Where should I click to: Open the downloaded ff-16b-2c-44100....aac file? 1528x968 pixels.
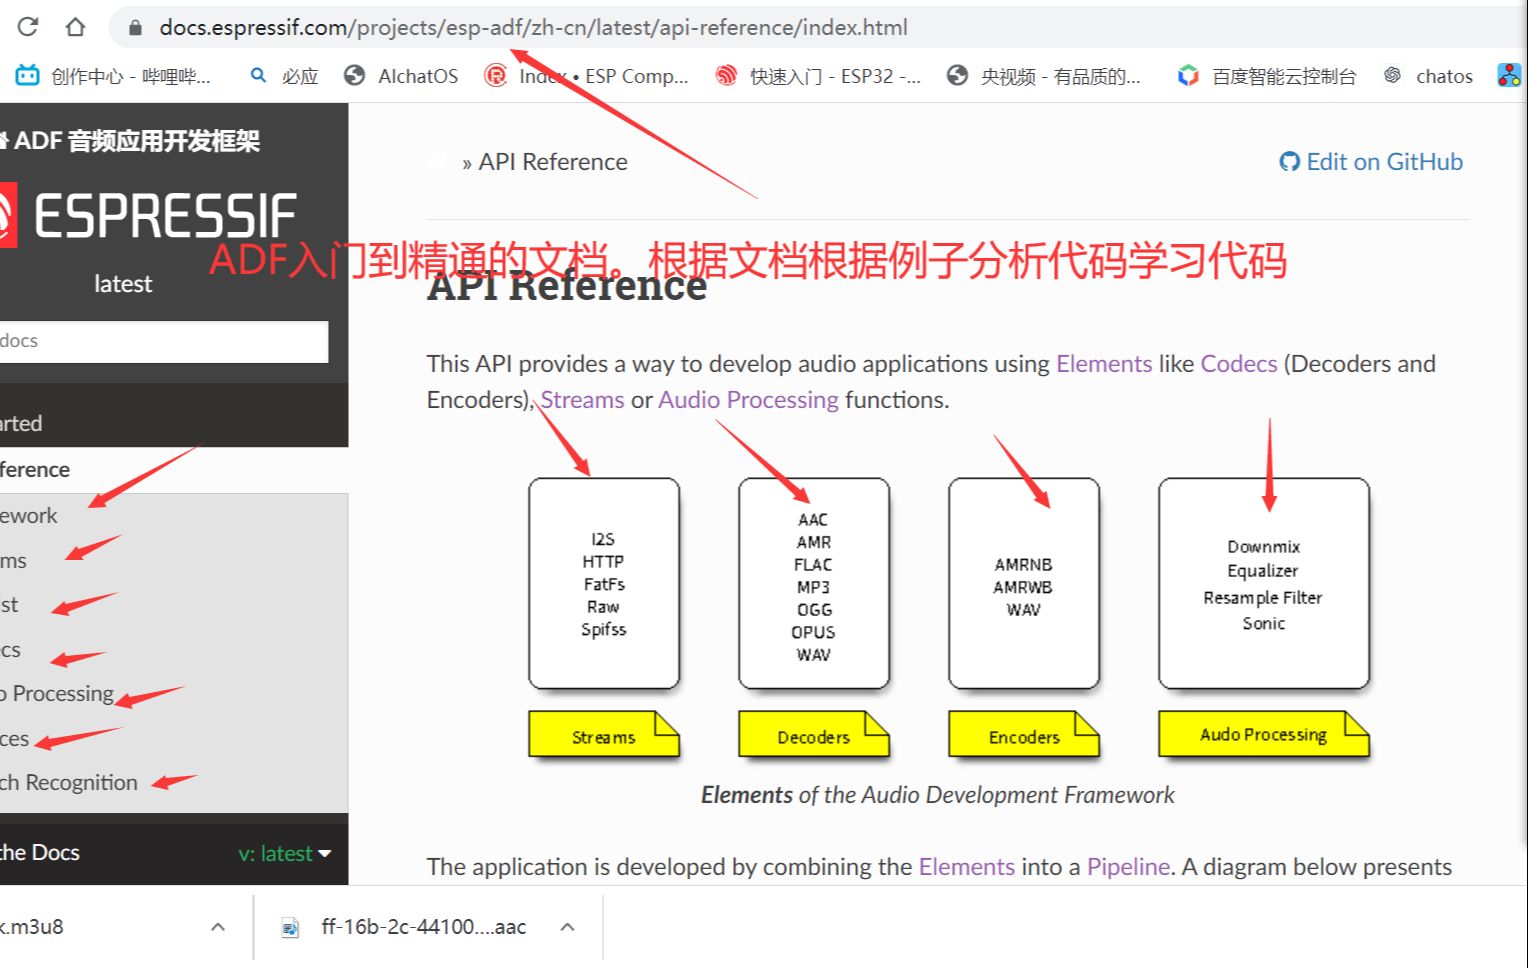[x=423, y=927]
